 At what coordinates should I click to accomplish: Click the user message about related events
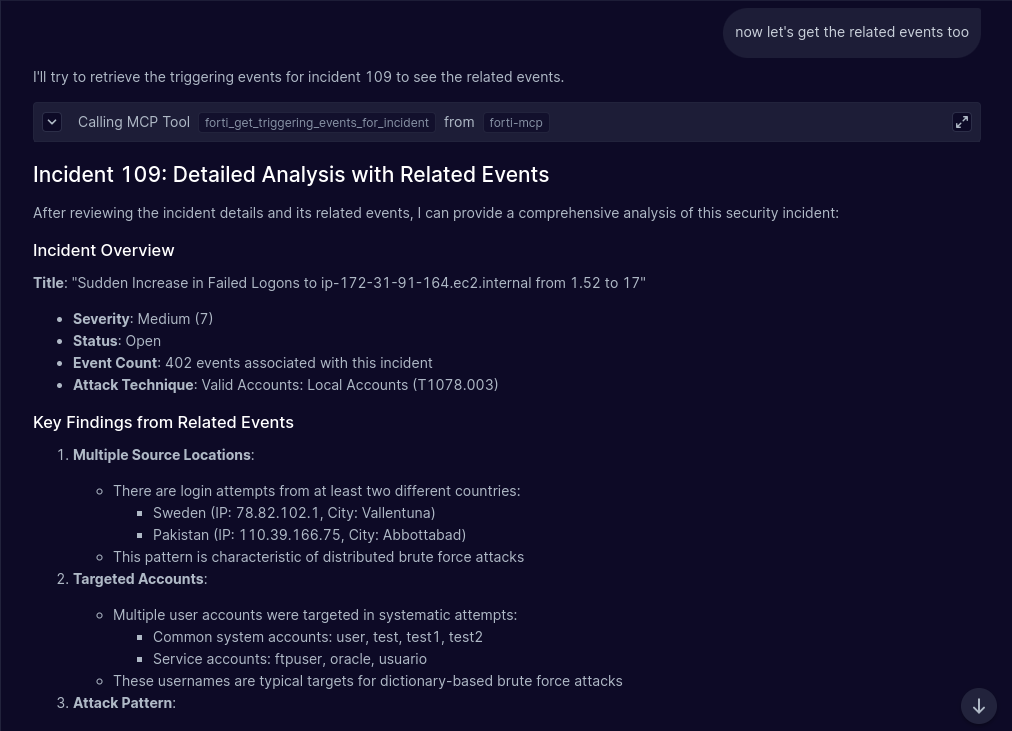(x=851, y=32)
